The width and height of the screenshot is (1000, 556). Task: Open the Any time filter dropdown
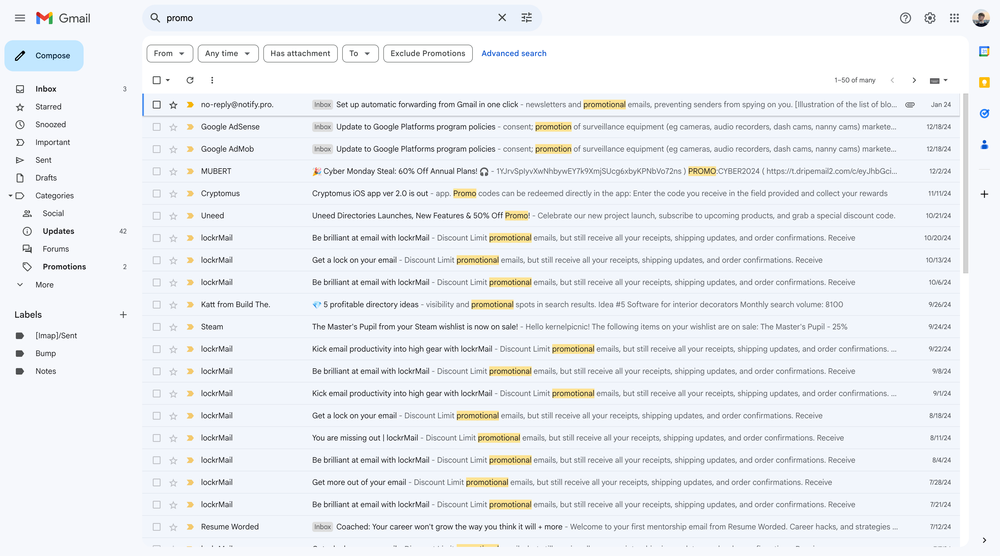[228, 54]
